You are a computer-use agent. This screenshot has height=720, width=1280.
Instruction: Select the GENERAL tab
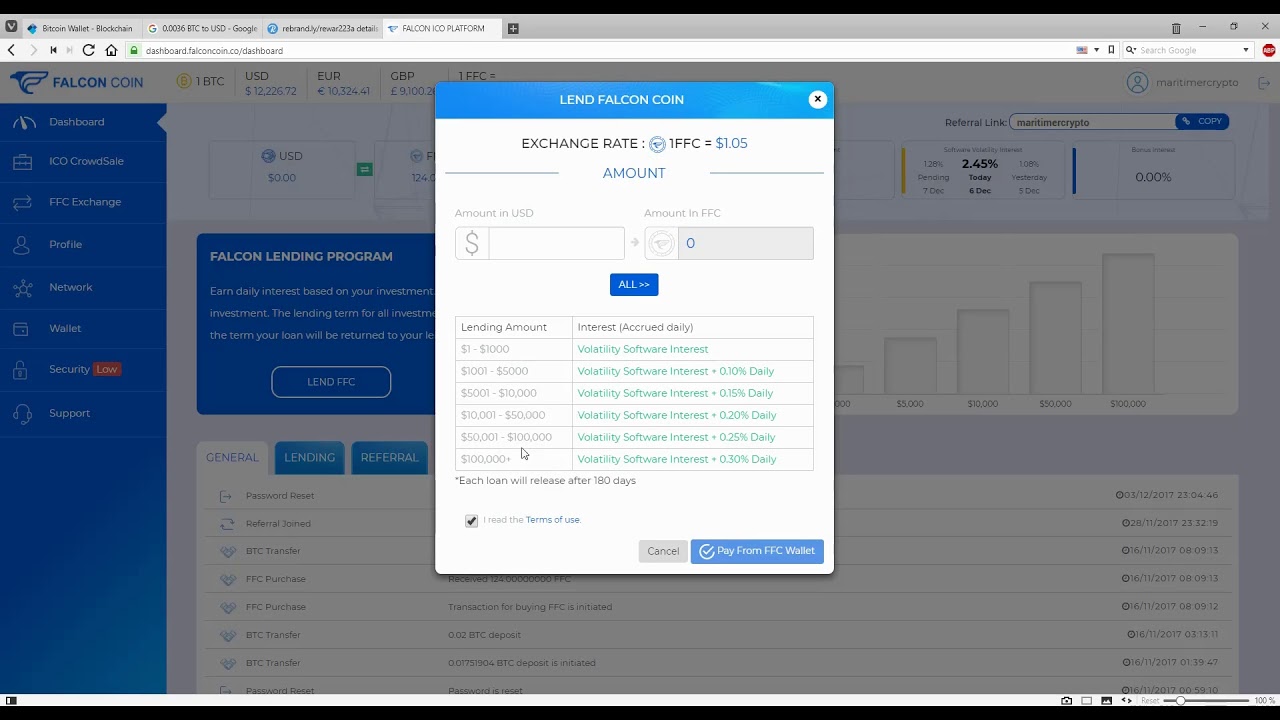tap(232, 457)
